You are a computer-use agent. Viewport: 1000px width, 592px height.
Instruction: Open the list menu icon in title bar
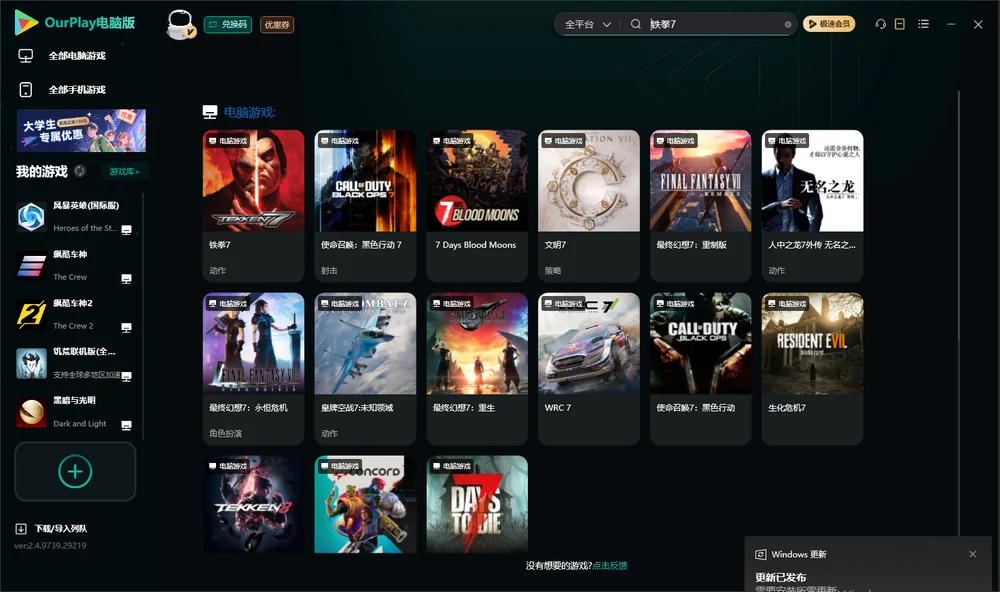[x=923, y=24]
